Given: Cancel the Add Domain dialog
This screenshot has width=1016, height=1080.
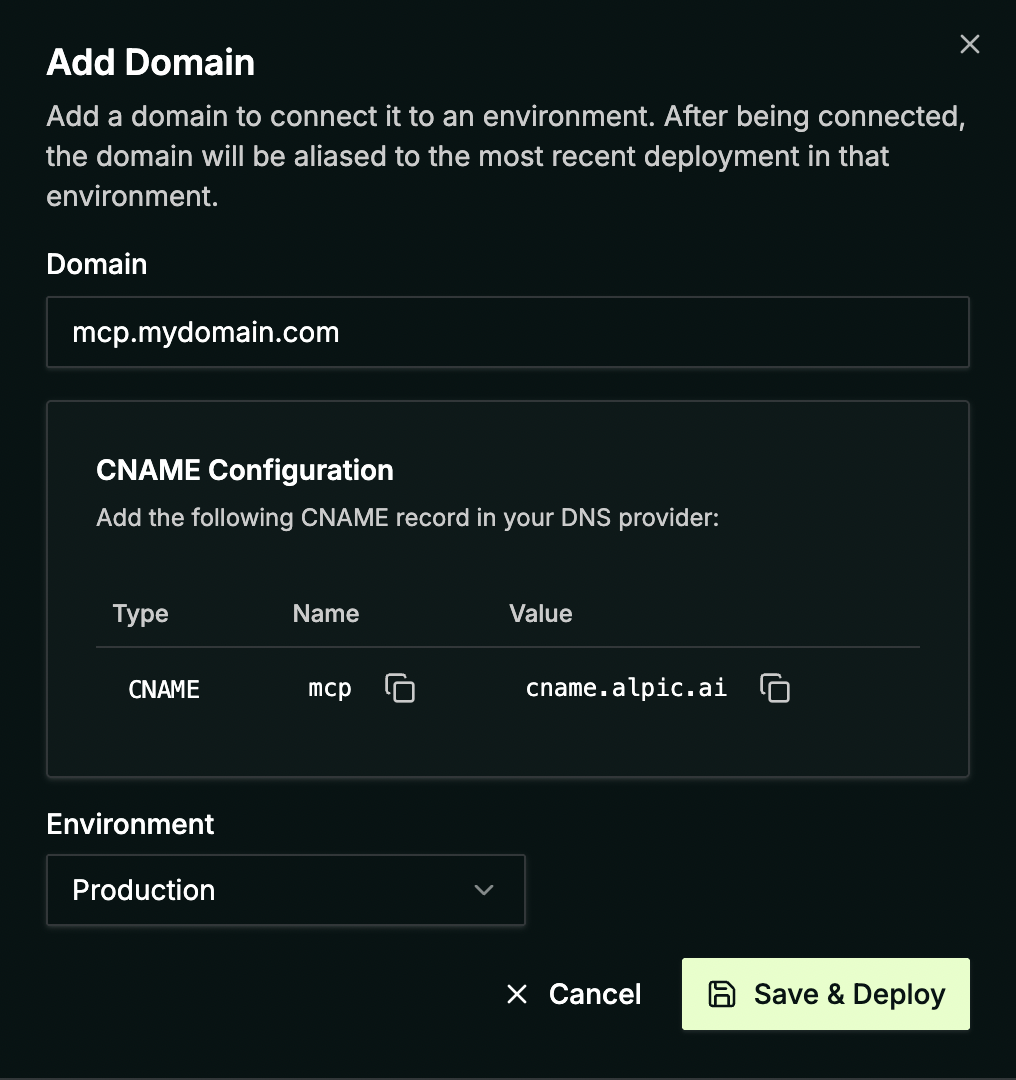Looking at the screenshot, I should click(x=573, y=994).
